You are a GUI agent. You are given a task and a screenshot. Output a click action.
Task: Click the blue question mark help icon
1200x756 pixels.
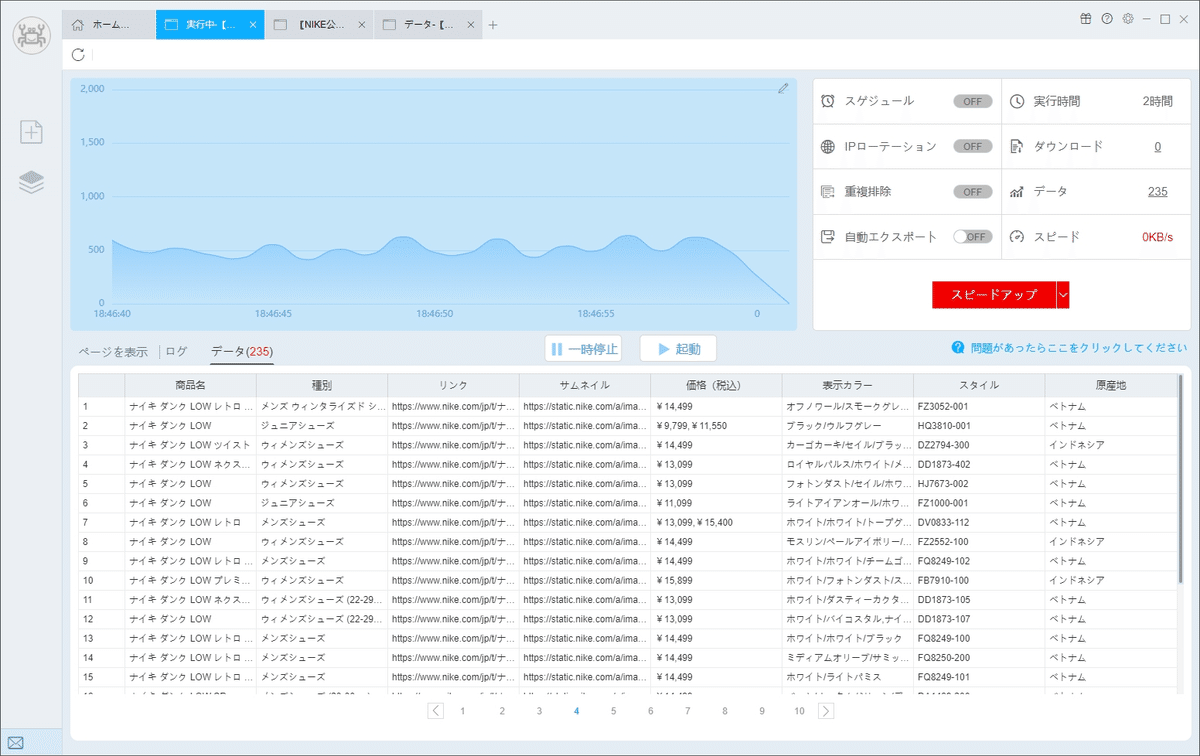[x=958, y=348]
